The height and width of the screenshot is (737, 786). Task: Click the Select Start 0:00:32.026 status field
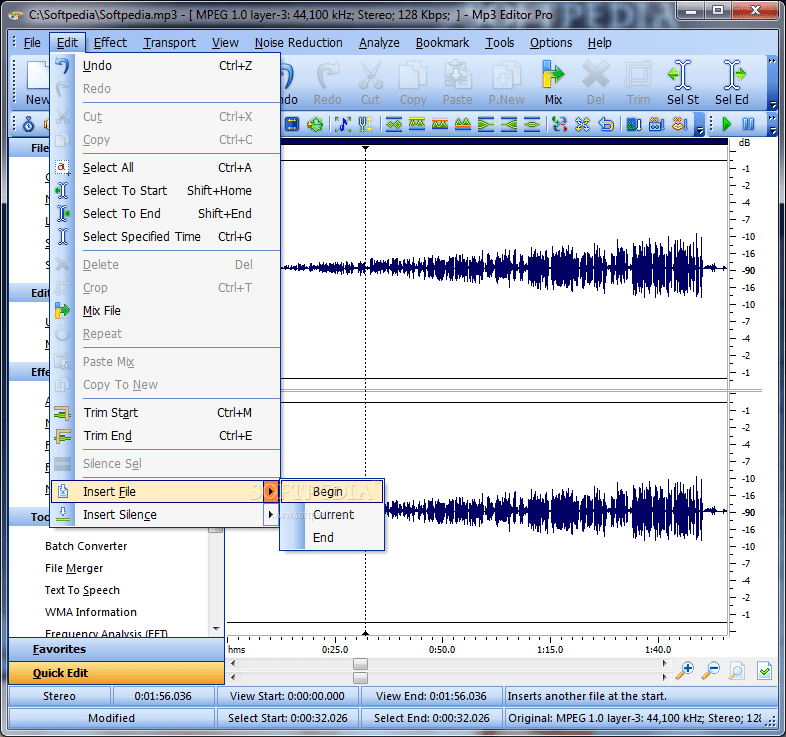coord(288,718)
